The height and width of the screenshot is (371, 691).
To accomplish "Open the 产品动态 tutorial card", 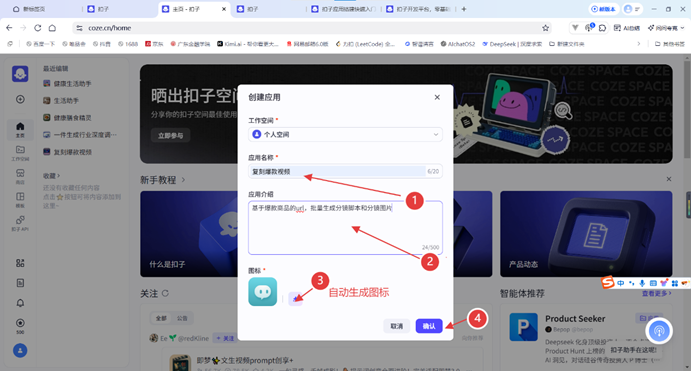I will 586,234.
